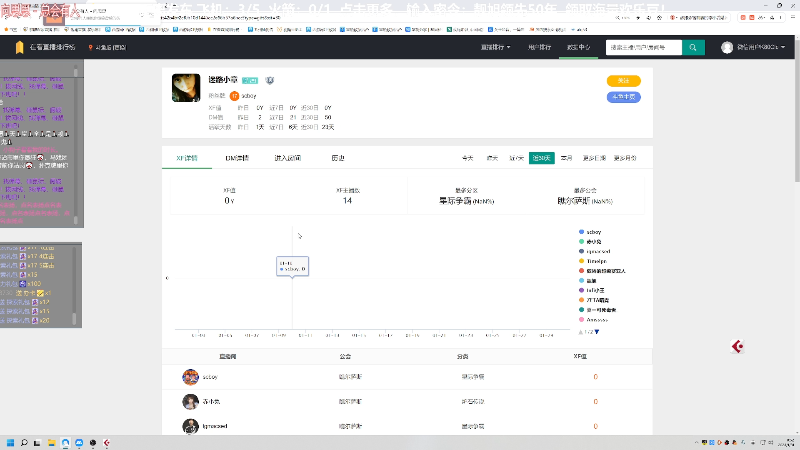The width and height of the screenshot is (800, 450).
Task: Click the blue browser icon on the taskbar
Action: (65, 443)
